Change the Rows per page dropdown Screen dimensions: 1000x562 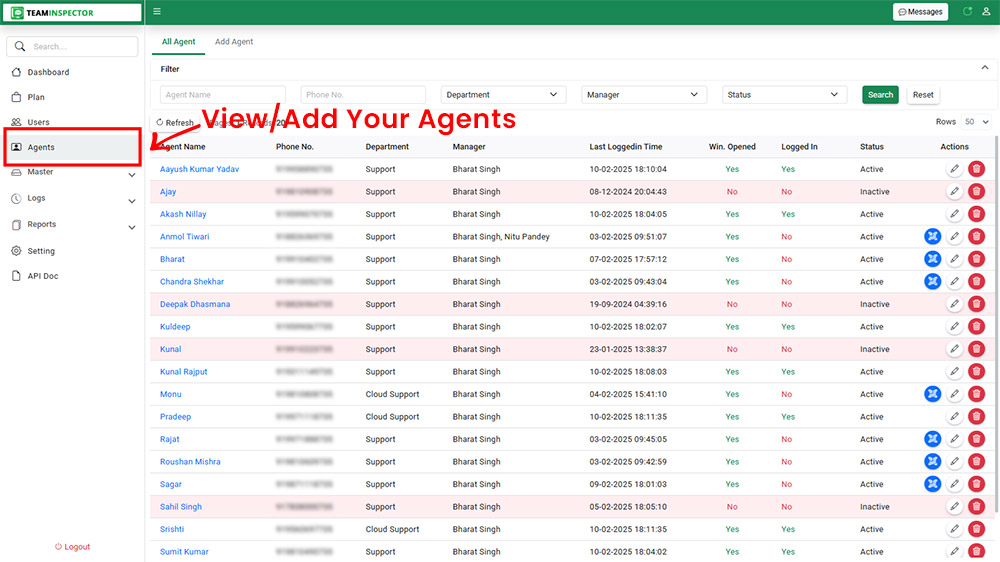975,122
